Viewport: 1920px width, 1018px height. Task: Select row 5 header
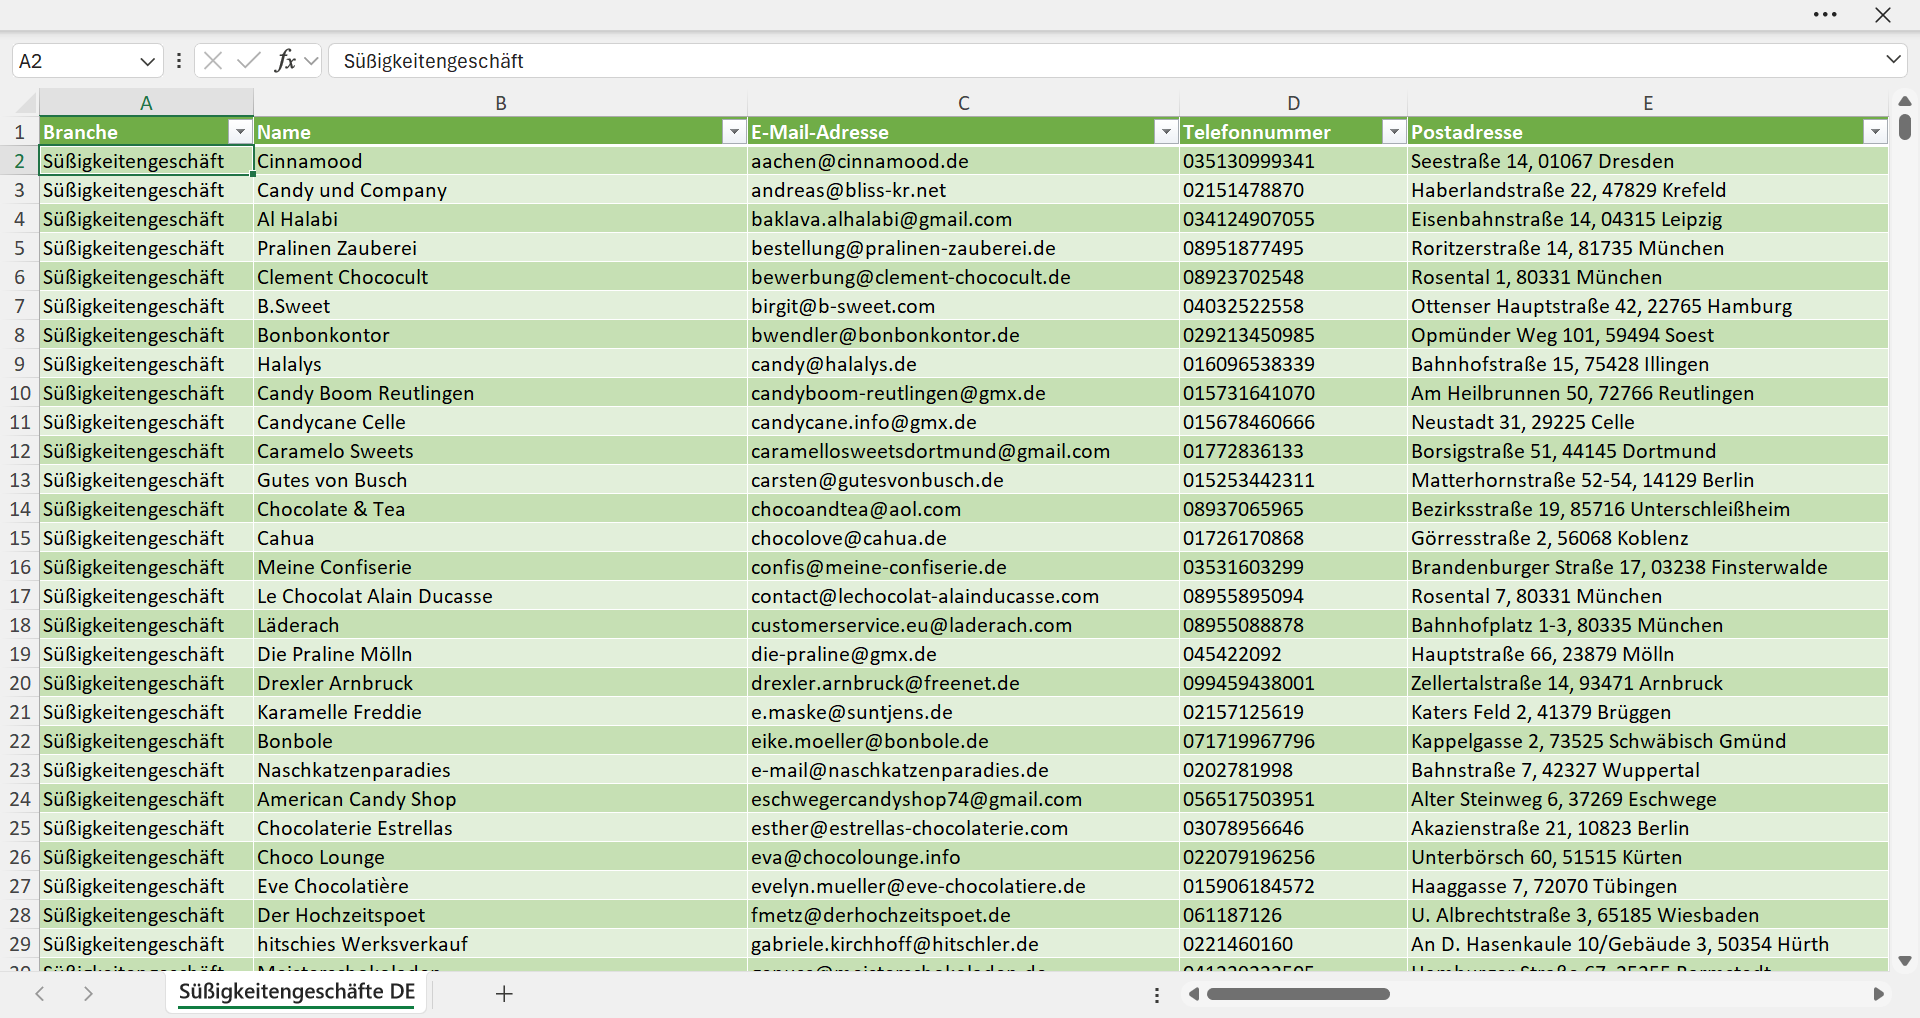[19, 248]
